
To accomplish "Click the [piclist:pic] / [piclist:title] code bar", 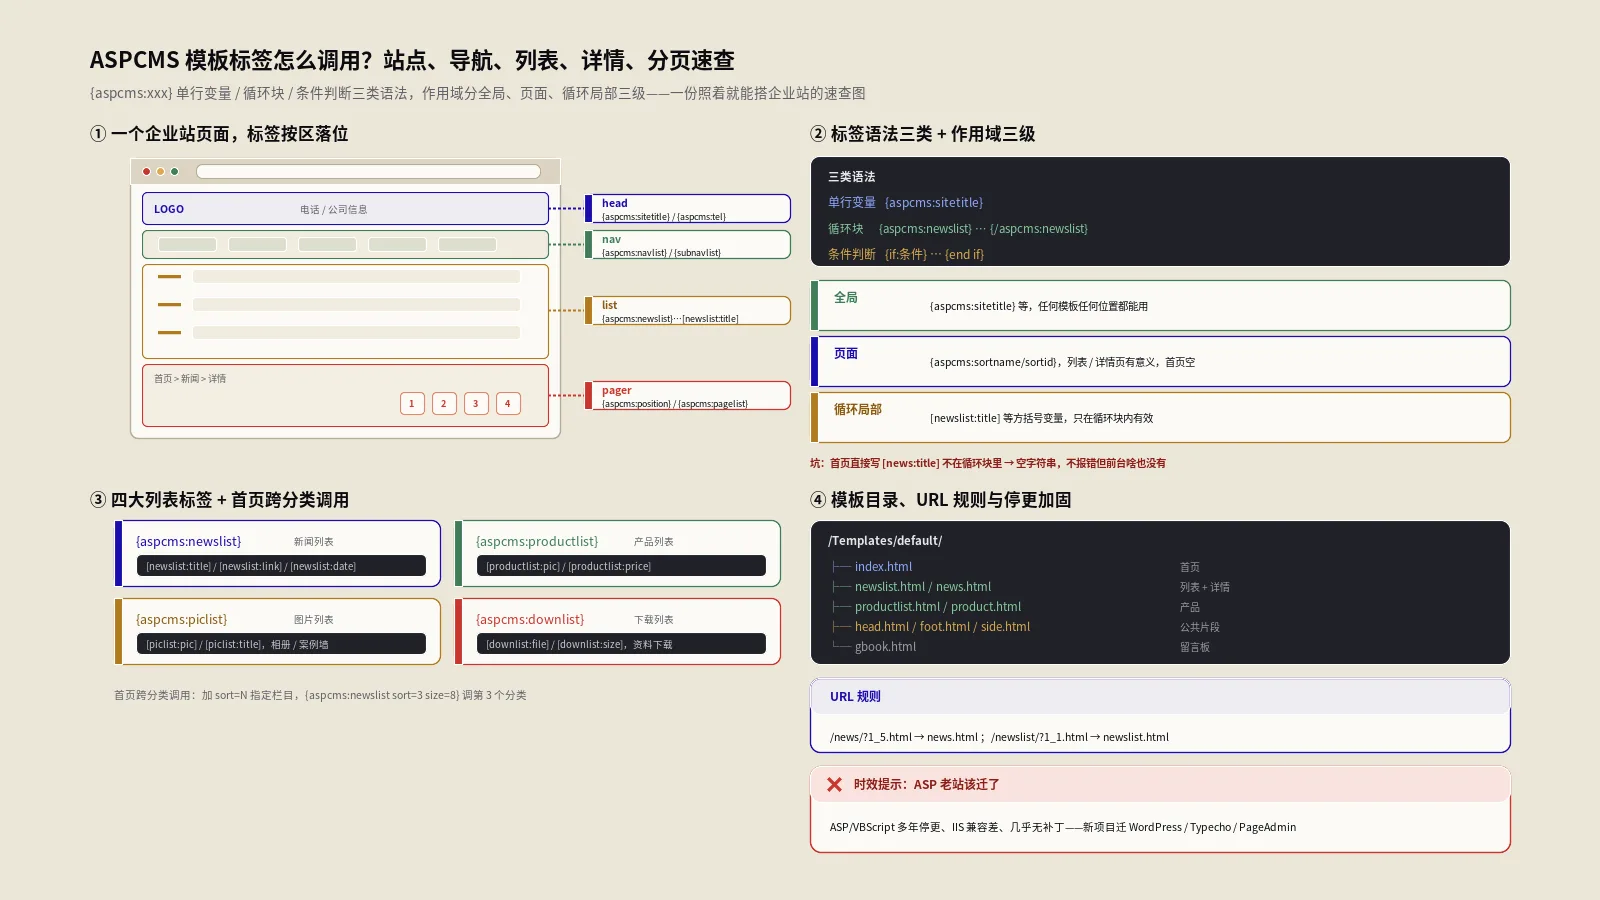I will pyautogui.click(x=281, y=644).
